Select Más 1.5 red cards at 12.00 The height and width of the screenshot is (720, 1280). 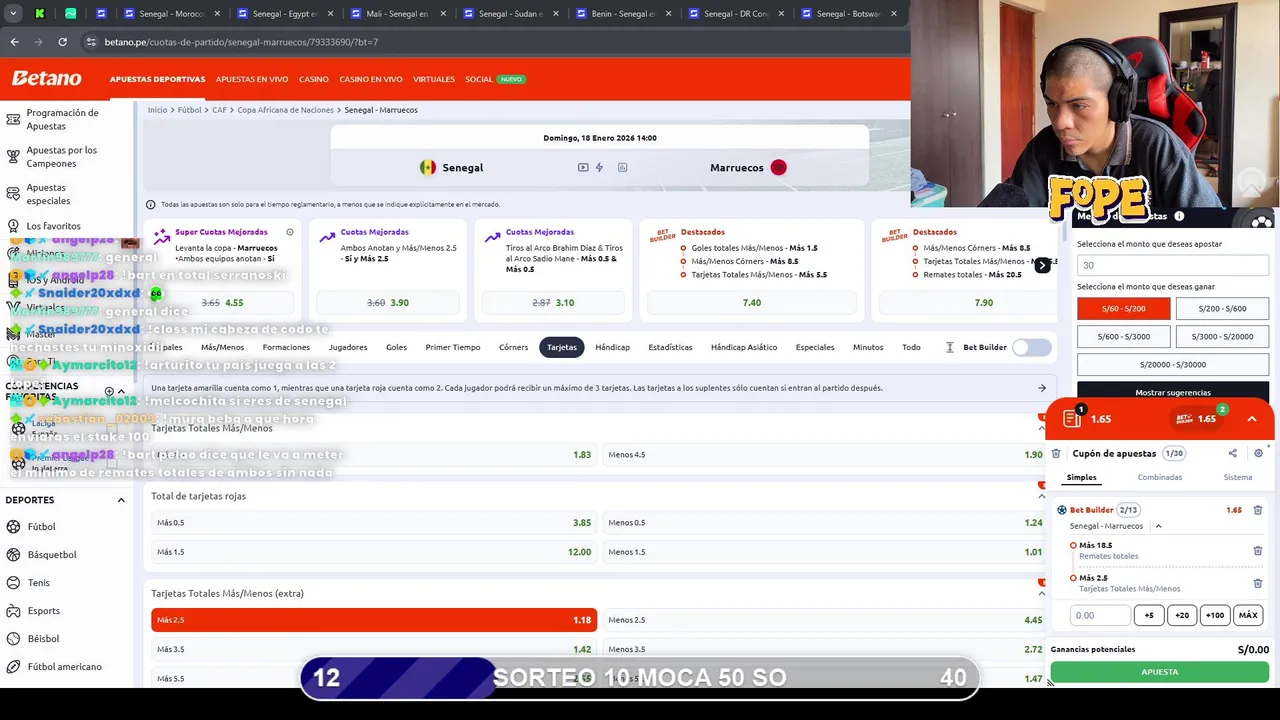pos(374,551)
